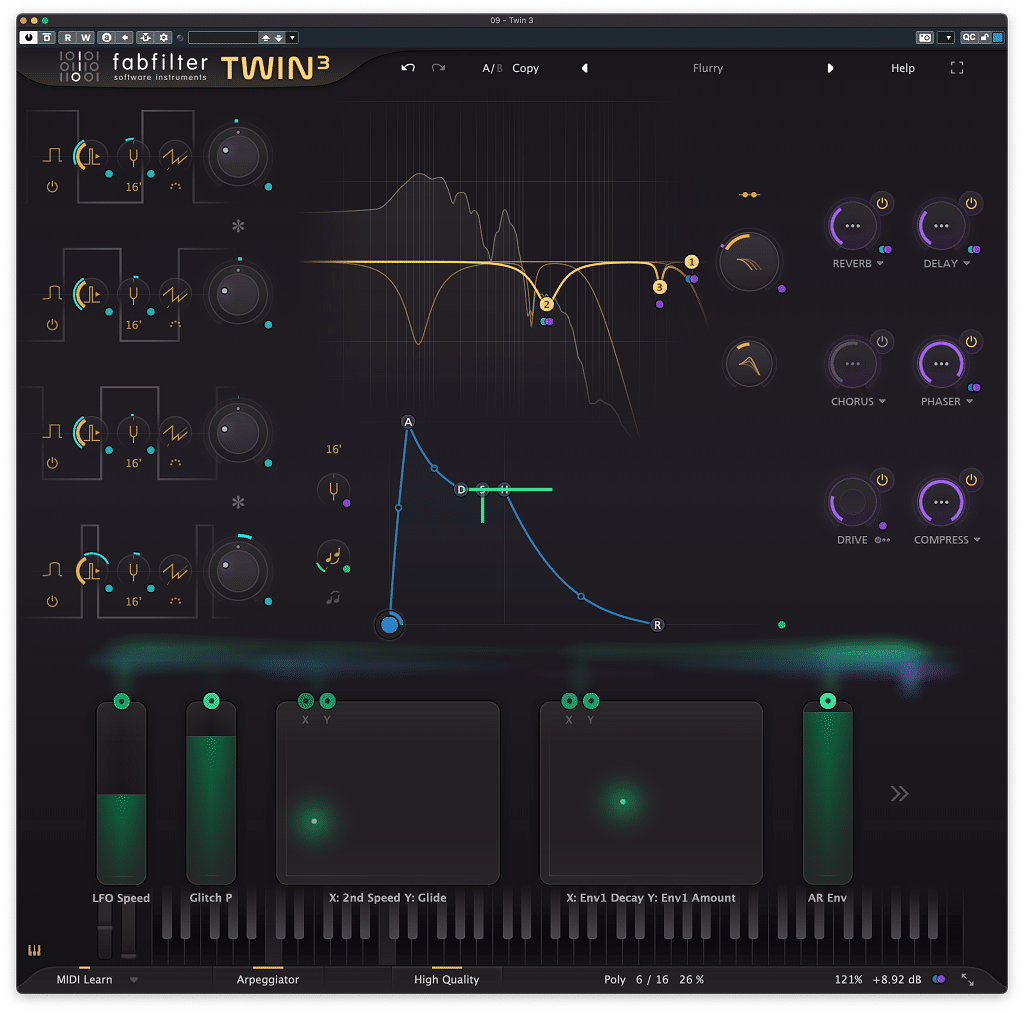
Task: Click the host settings gear icon
Action: (x=164, y=38)
